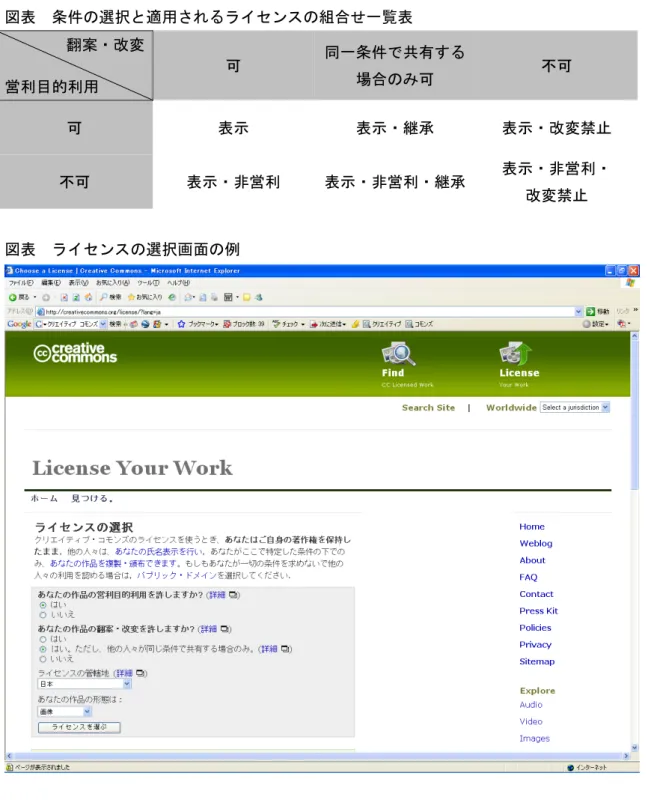Click the Creative Commons logo
This screenshot has height=800, width=648.
75,353
